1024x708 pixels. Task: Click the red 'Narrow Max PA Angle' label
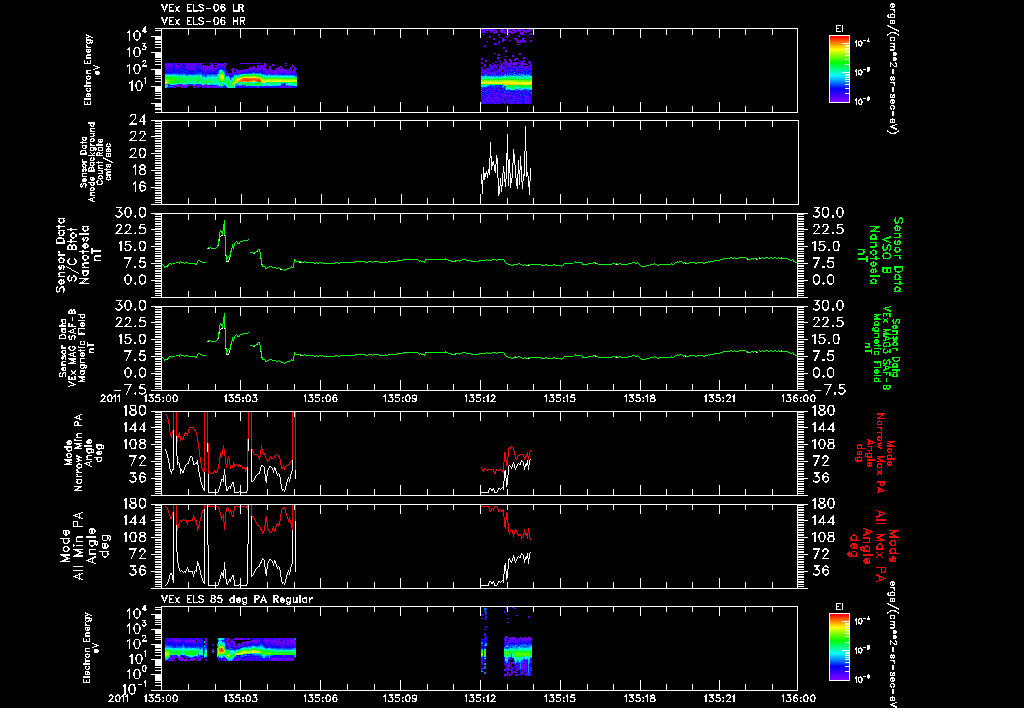(874, 452)
